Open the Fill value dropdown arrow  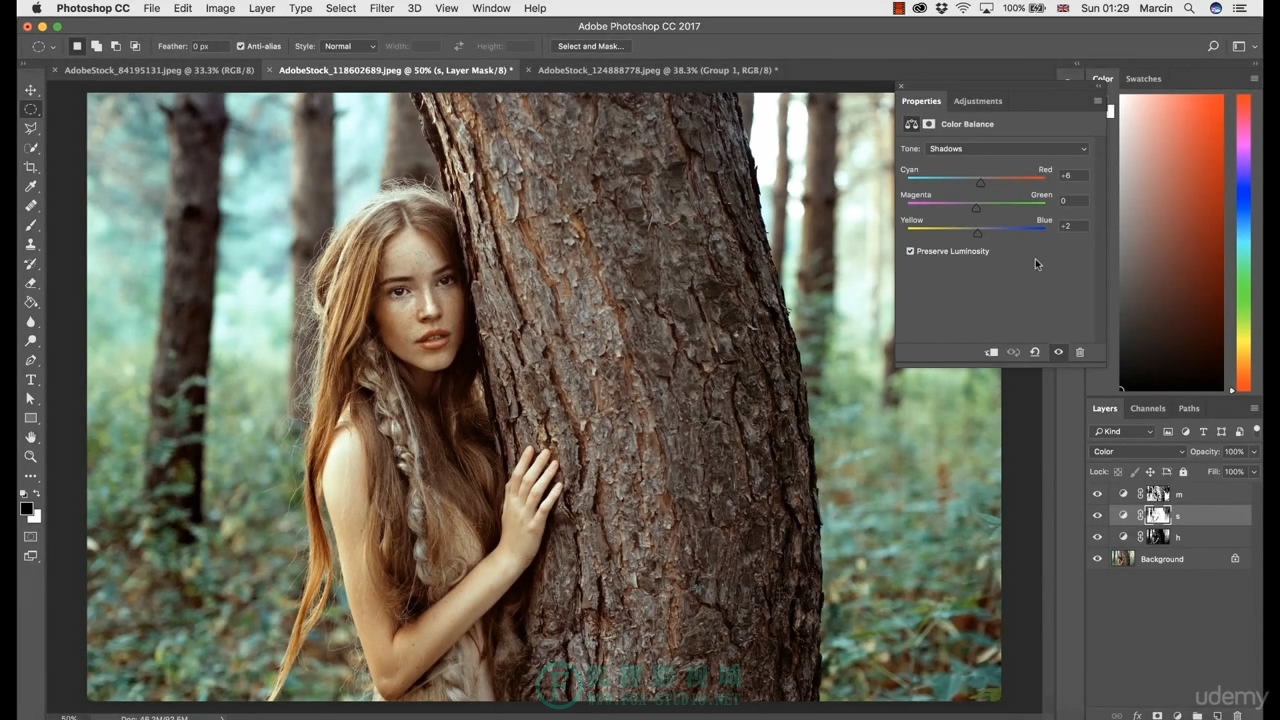pos(1254,472)
